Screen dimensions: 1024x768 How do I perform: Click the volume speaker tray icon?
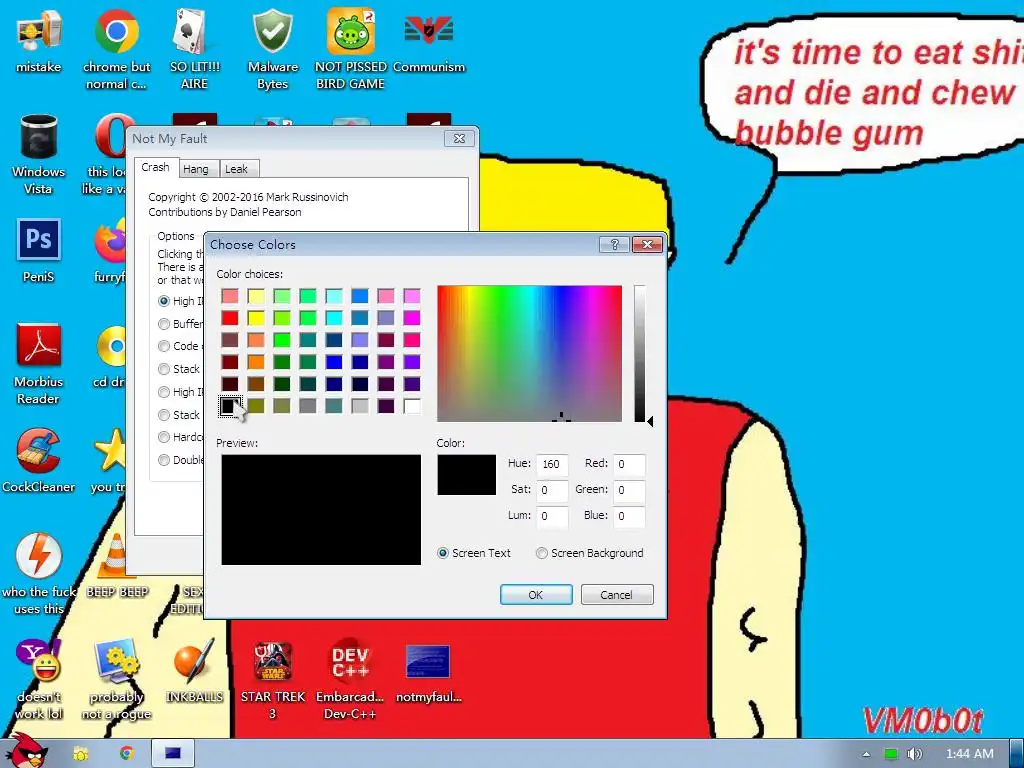point(914,754)
